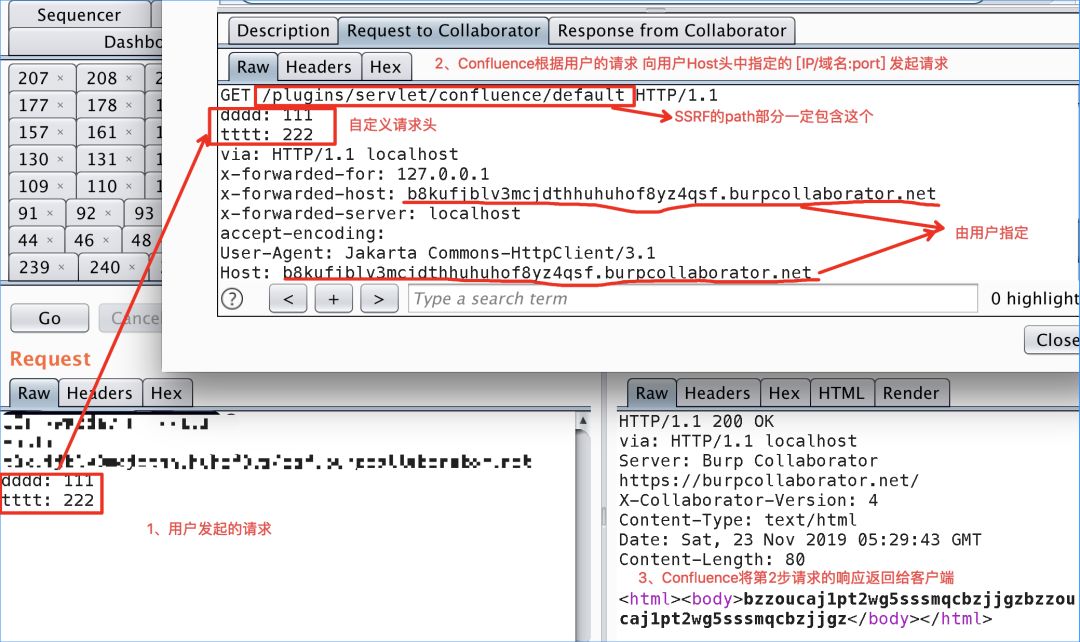The height and width of the screenshot is (642, 1080).
Task: Select Hex tab in Response panel
Action: pyautogui.click(x=784, y=393)
